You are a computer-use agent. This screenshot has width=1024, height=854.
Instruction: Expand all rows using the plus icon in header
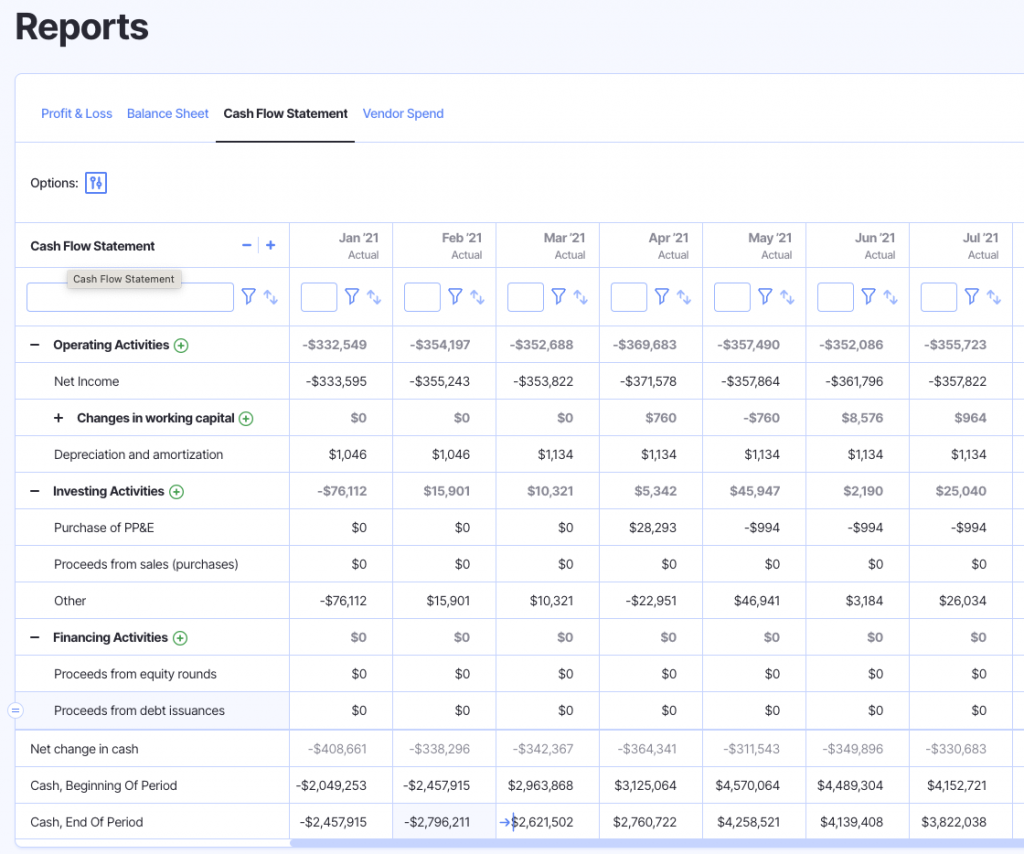pos(268,244)
